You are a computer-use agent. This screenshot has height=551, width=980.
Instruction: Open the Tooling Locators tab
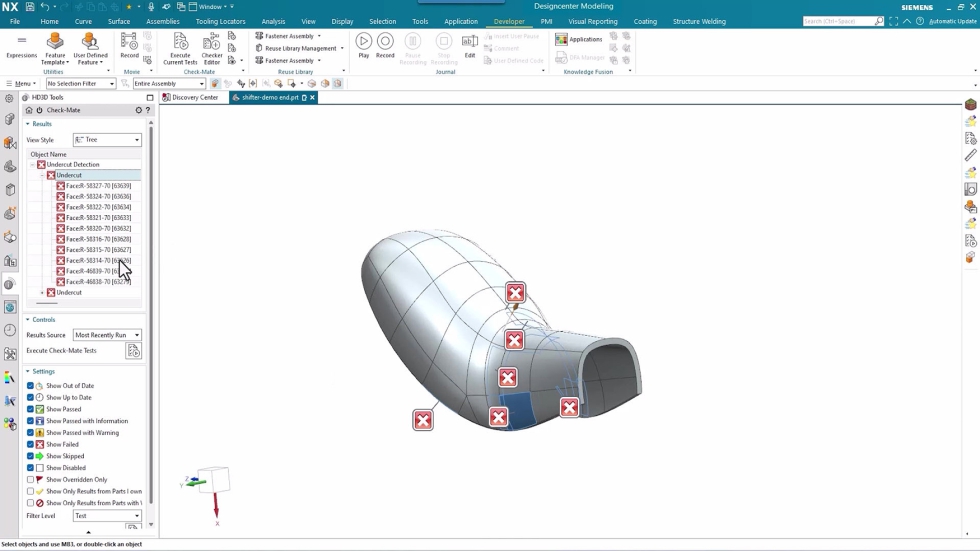(x=221, y=21)
